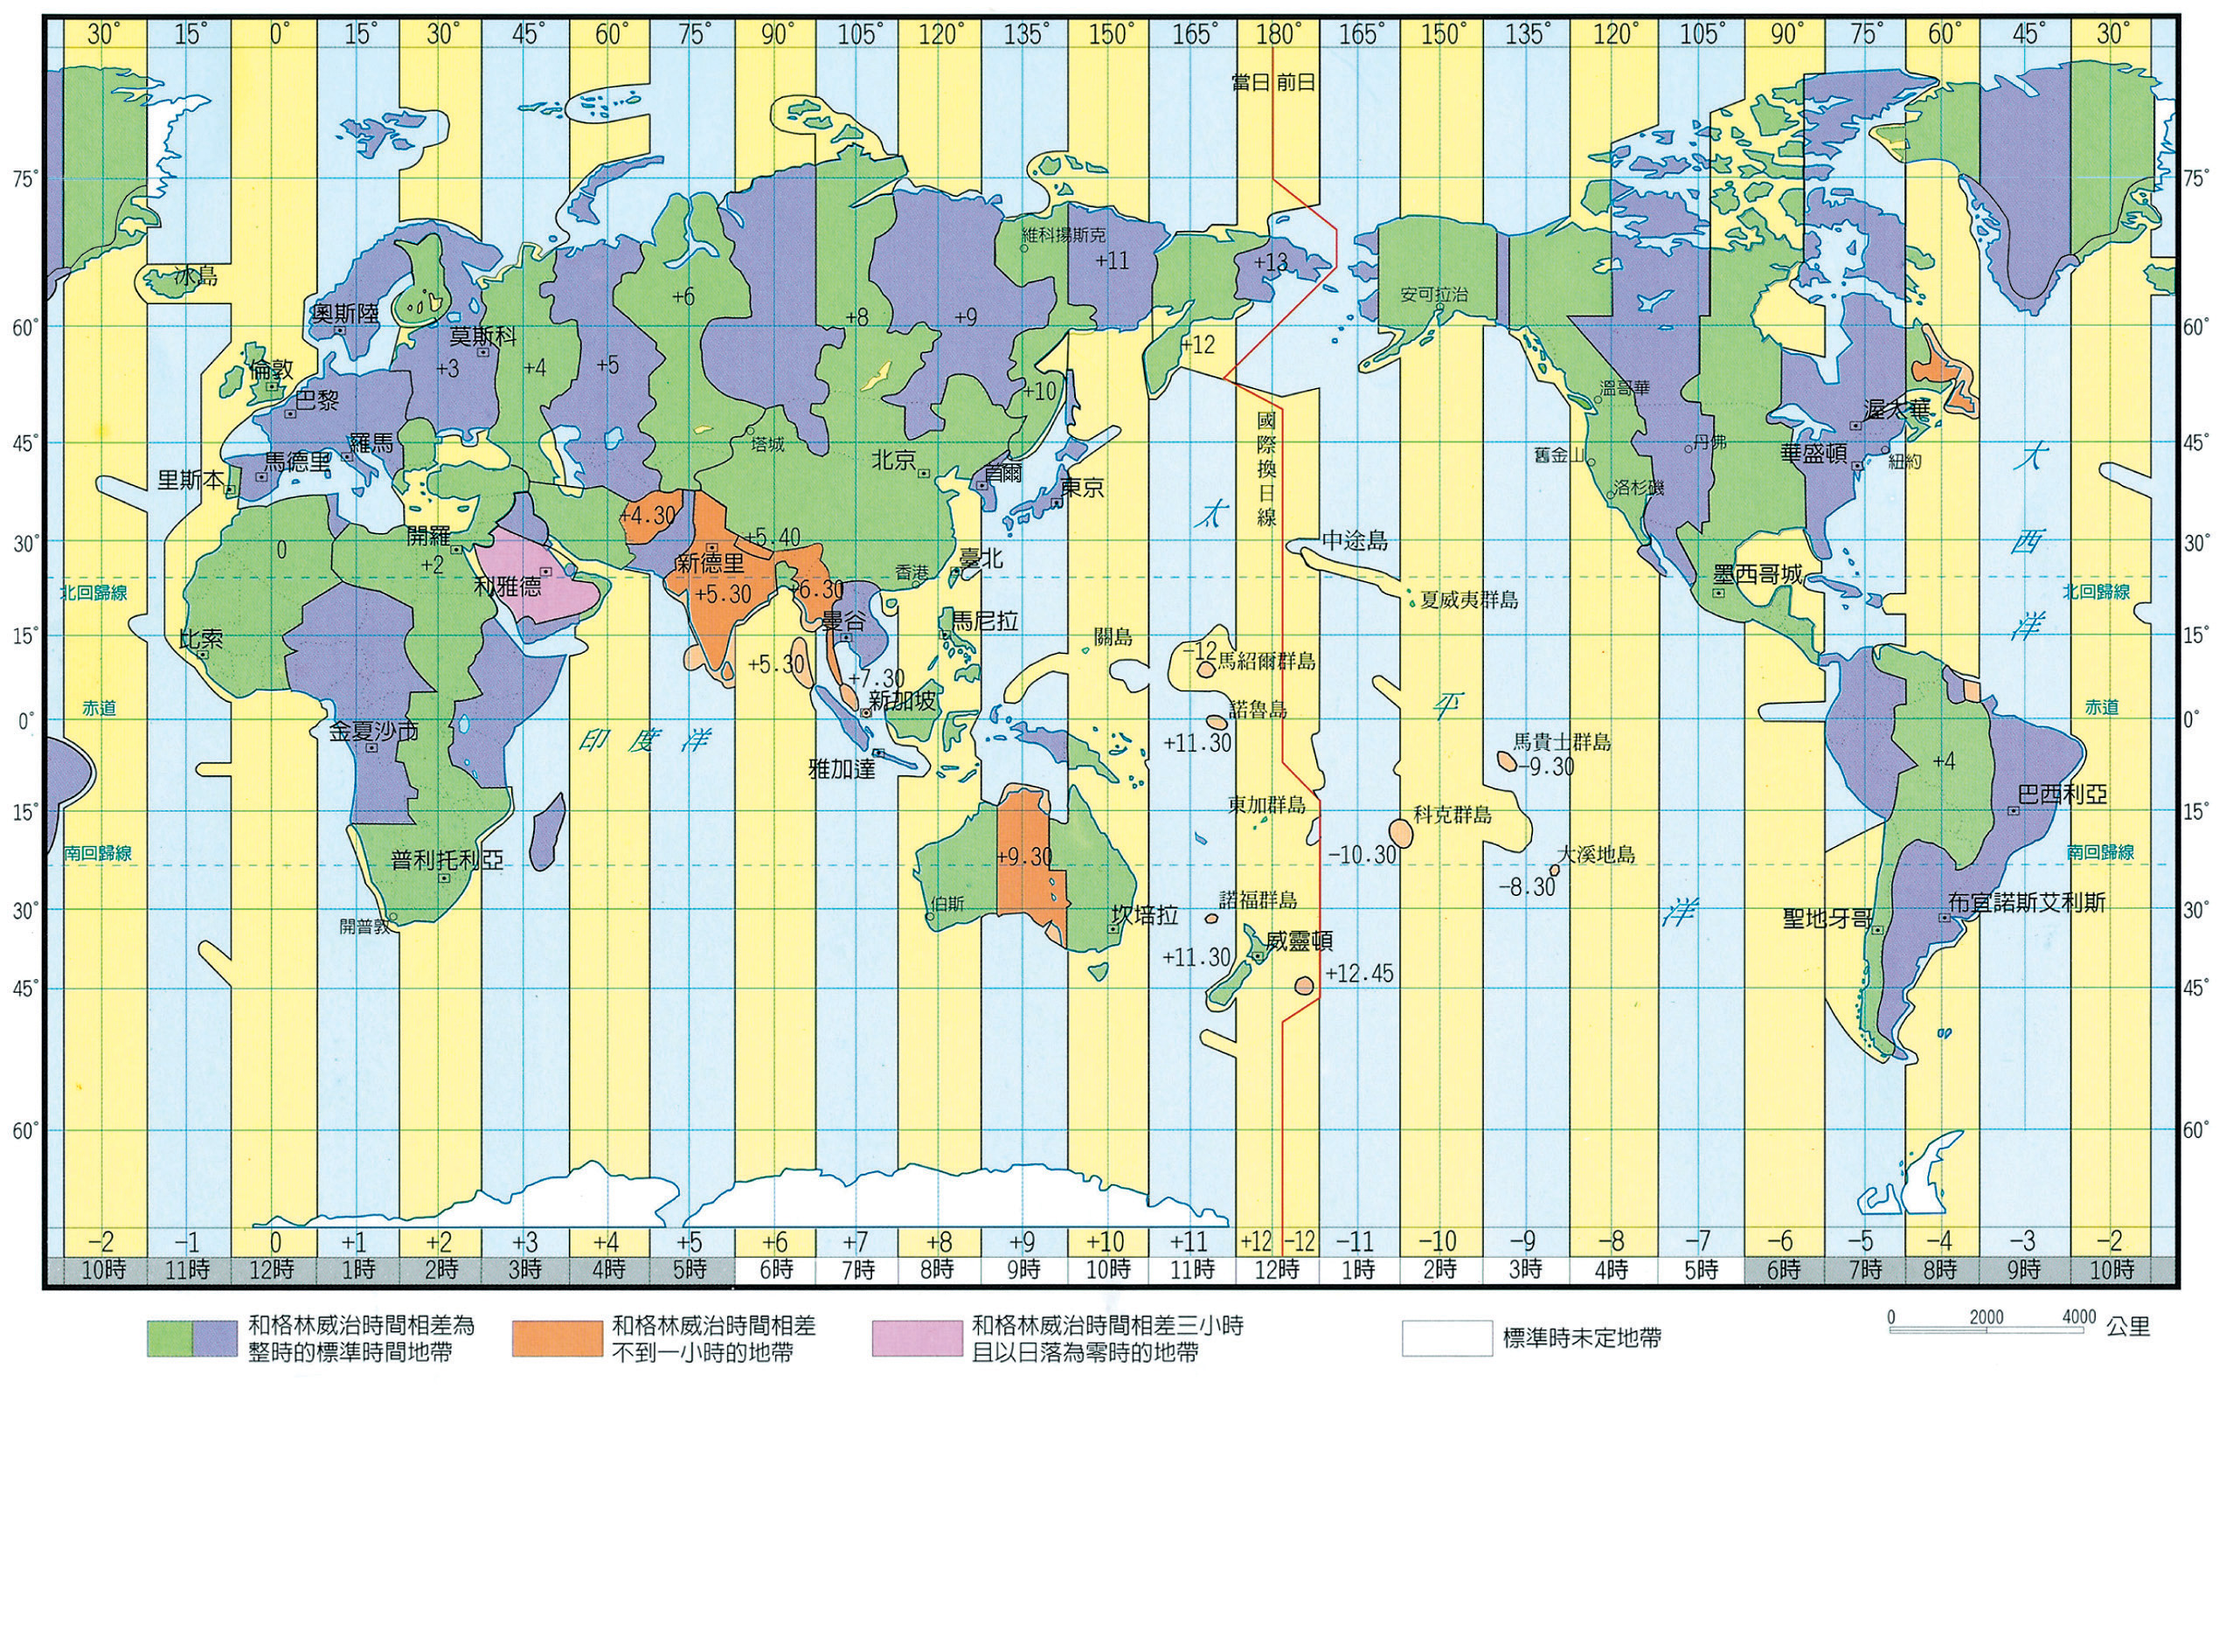Viewport: 2219px width, 1652px height.
Task: Click the orange legend swatch for fractional-hour zones
Action: coord(558,1338)
